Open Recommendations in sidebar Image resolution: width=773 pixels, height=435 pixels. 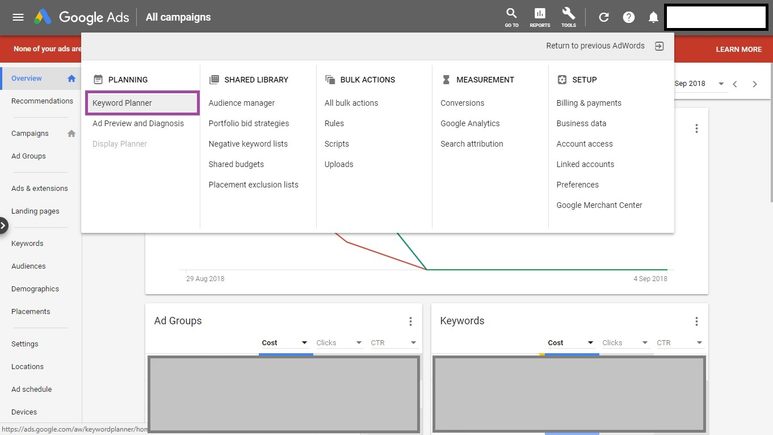pos(42,101)
